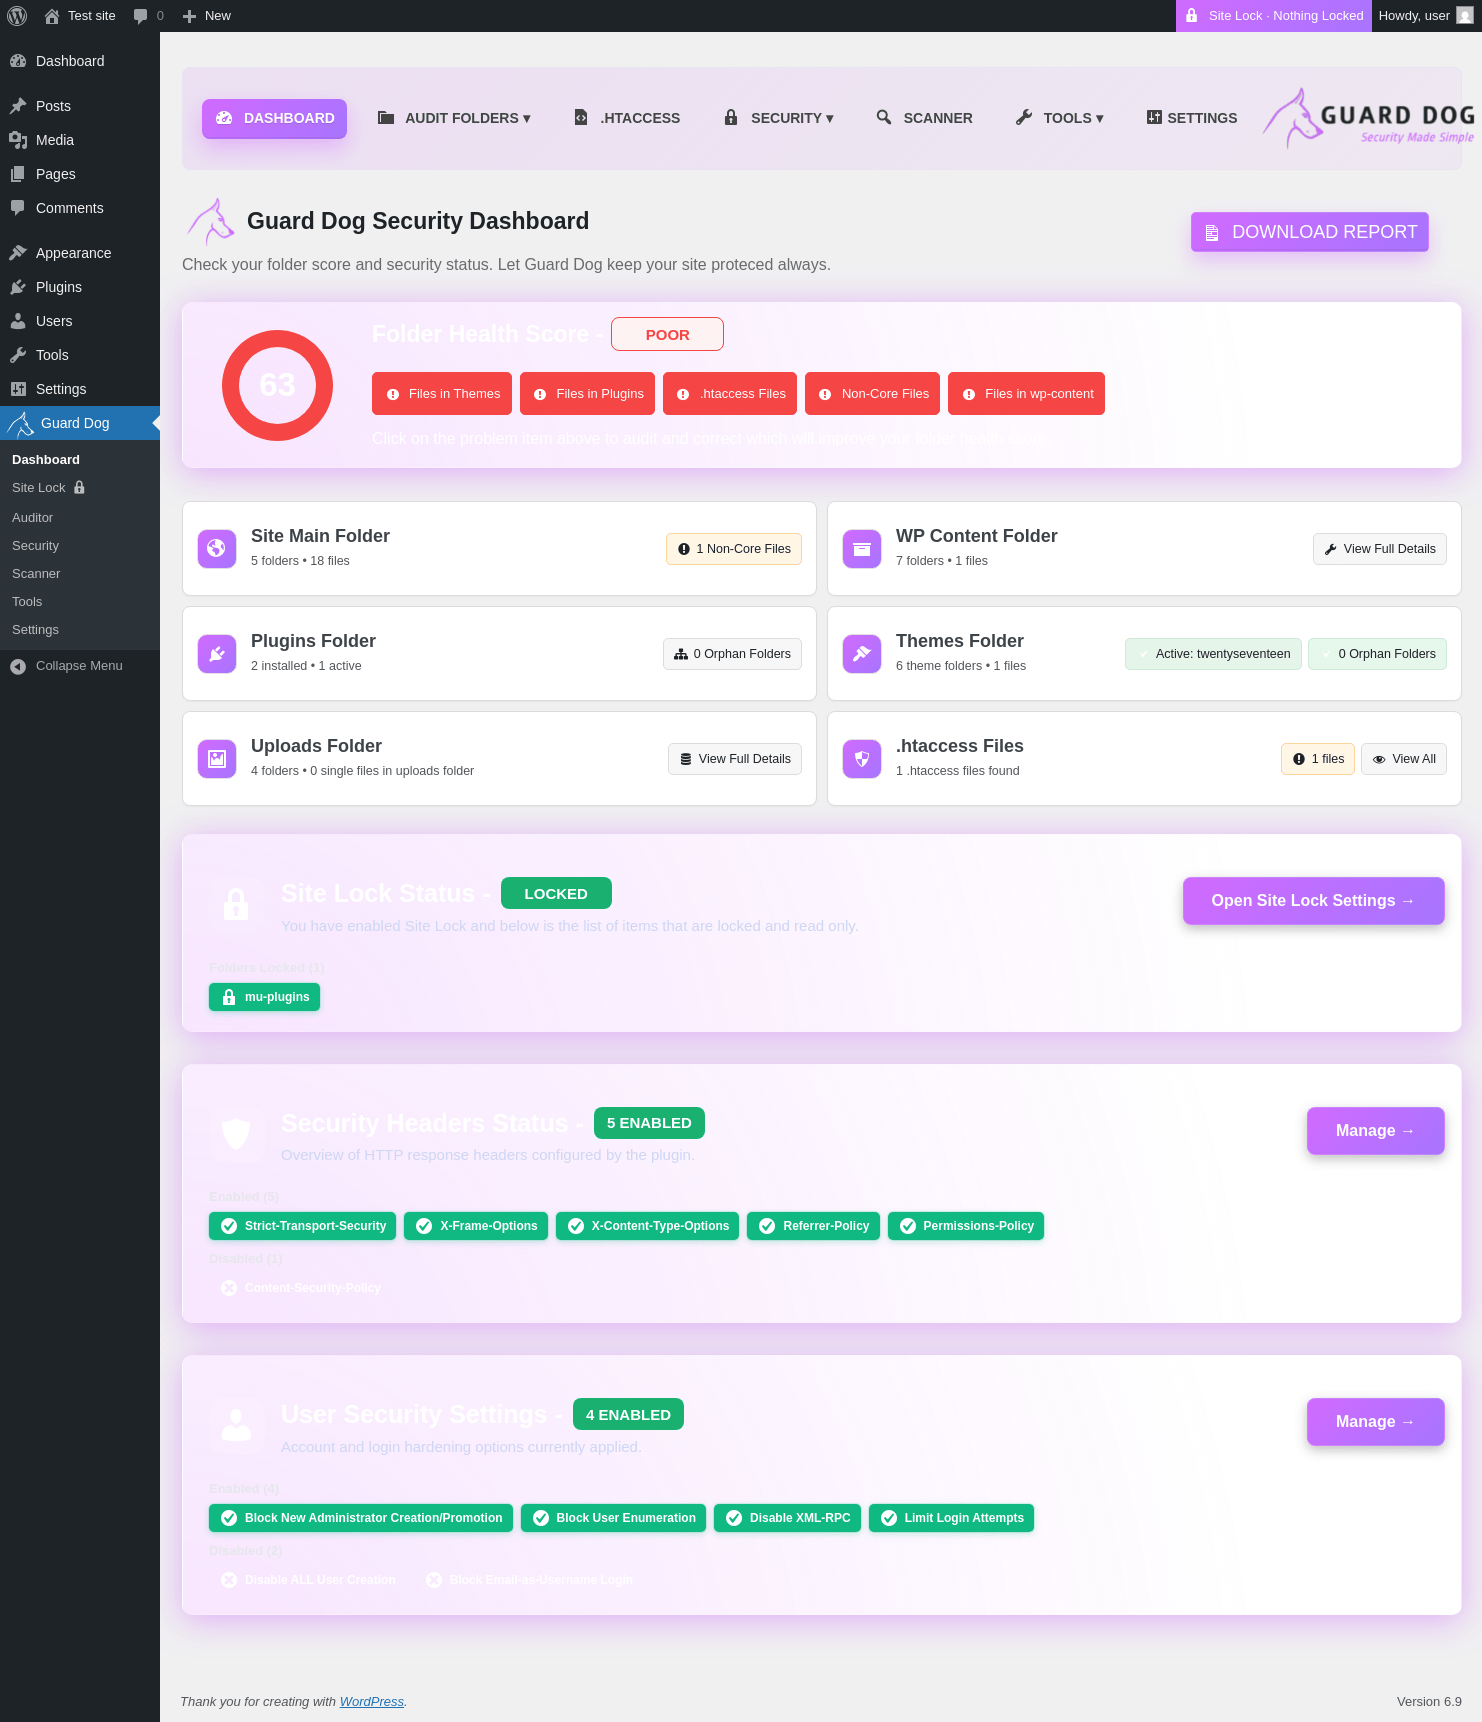Open the Auditor submenu item
The height and width of the screenshot is (1722, 1482).
tap(80, 518)
